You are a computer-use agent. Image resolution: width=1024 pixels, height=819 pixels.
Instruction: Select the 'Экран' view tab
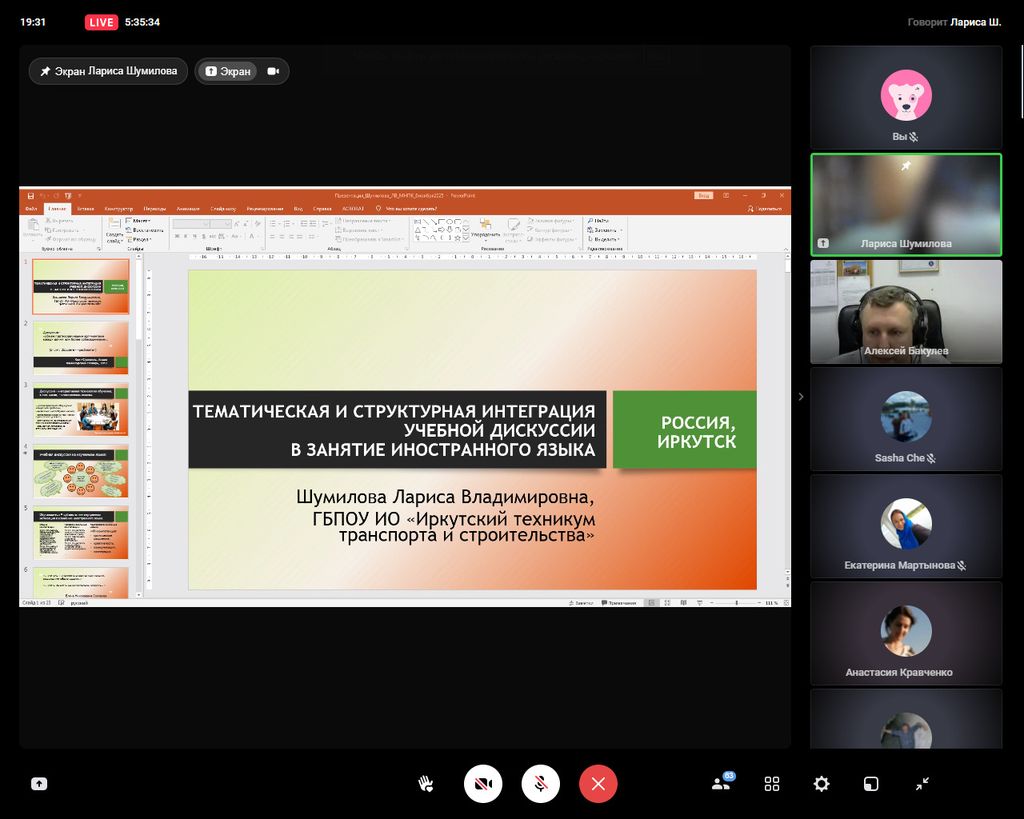pyautogui.click(x=228, y=71)
